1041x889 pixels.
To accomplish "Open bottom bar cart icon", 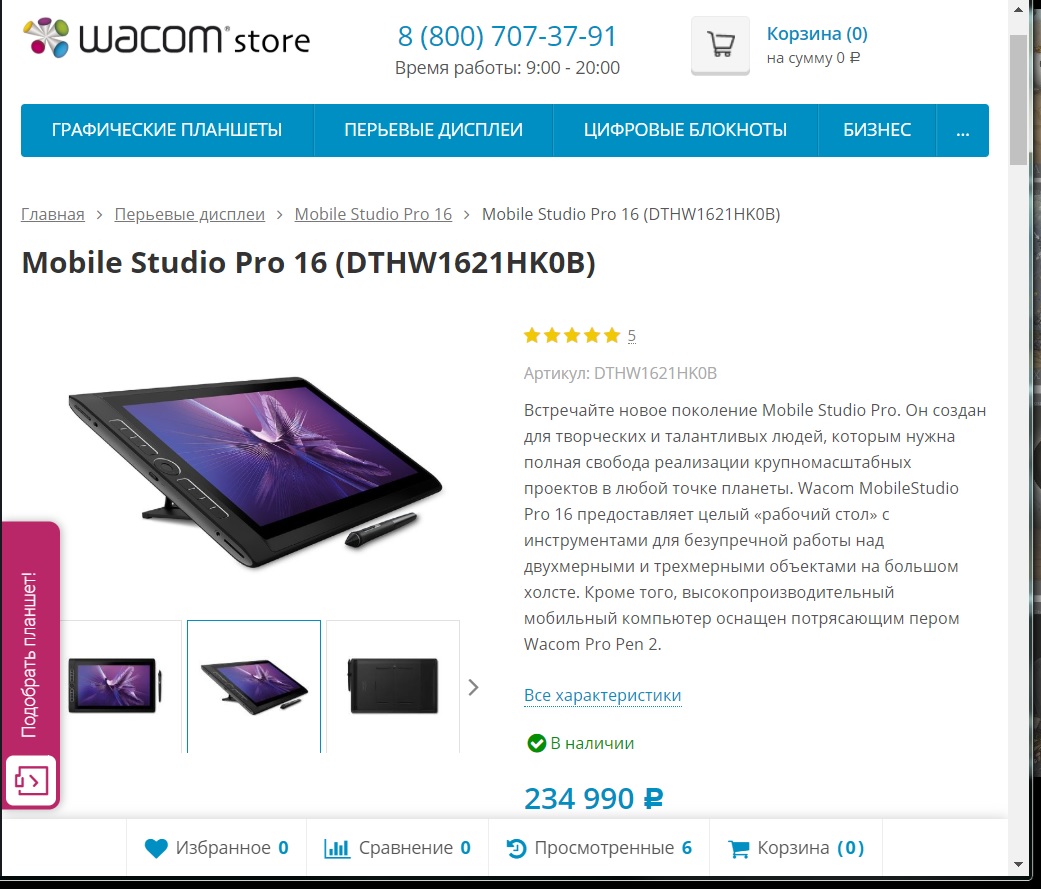I will tap(738, 849).
